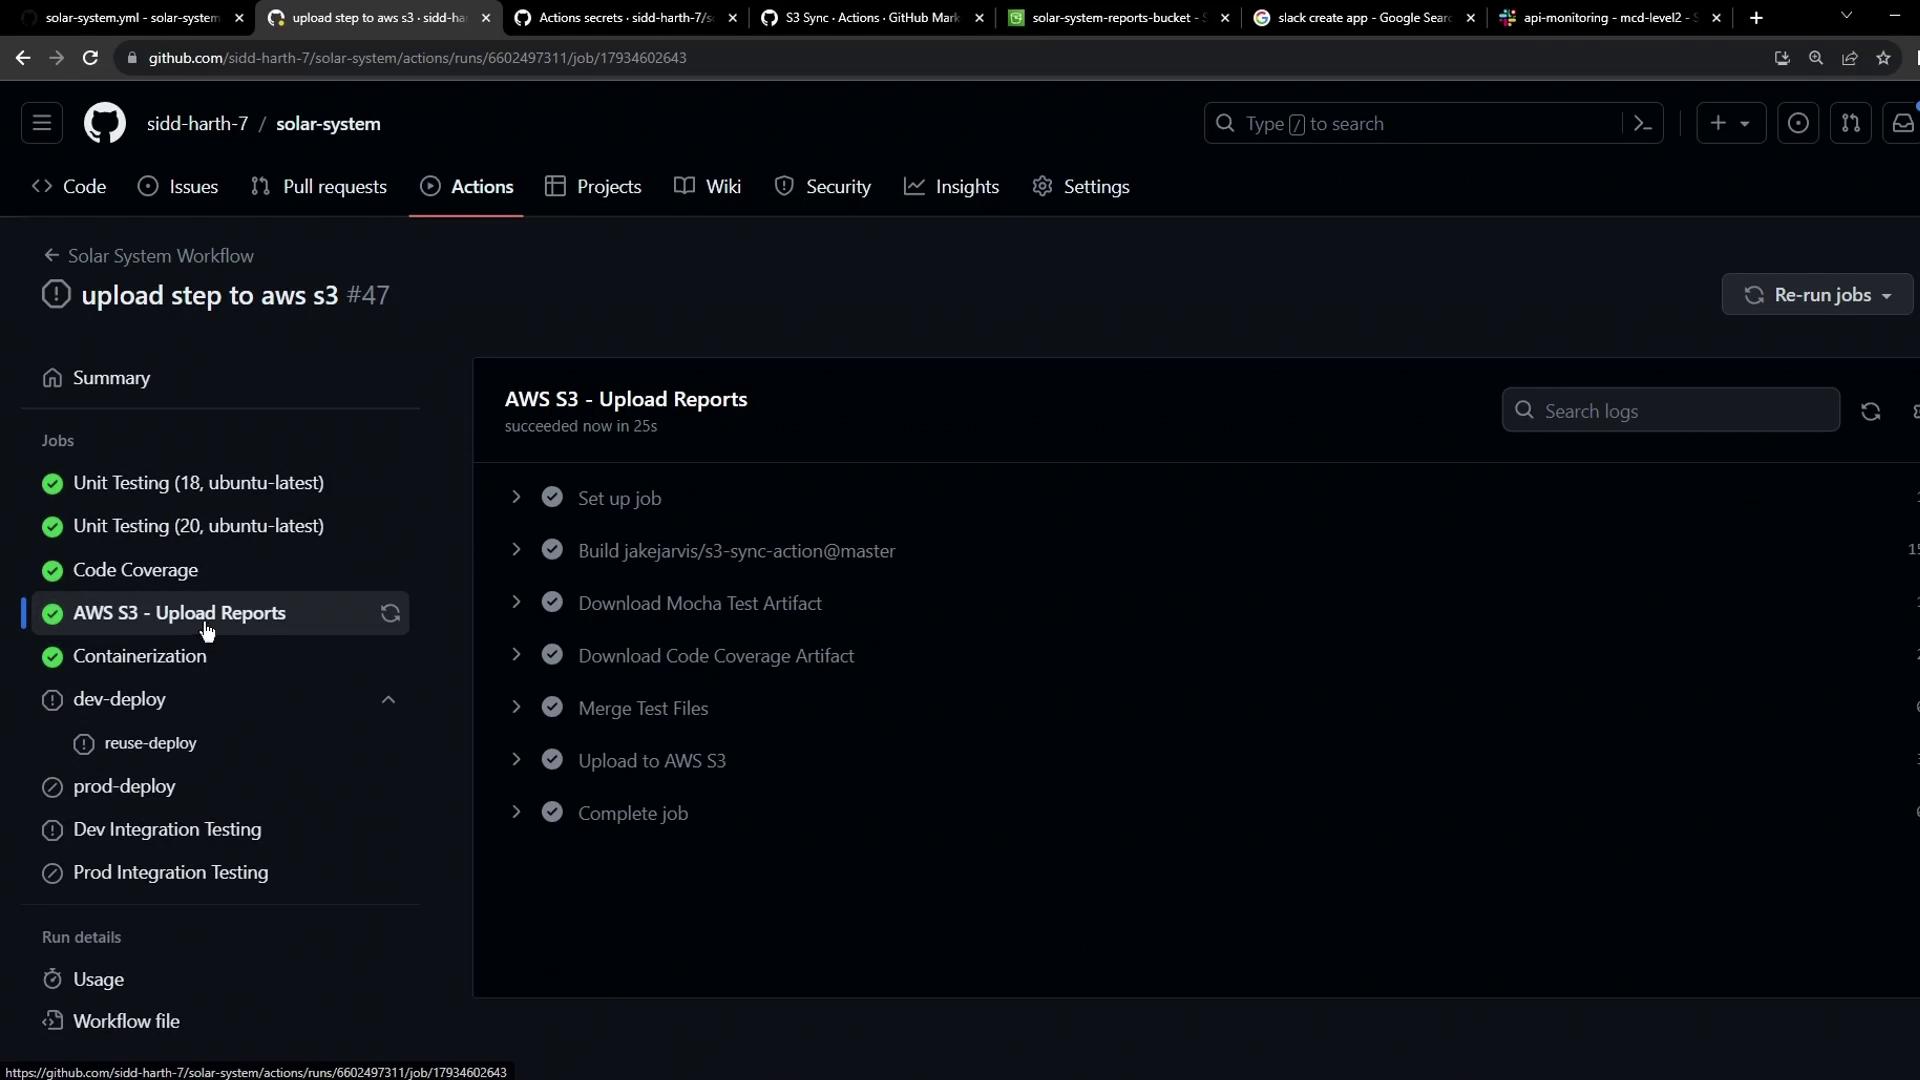Select the Containerization job
The image size is (1920, 1080).
[139, 657]
